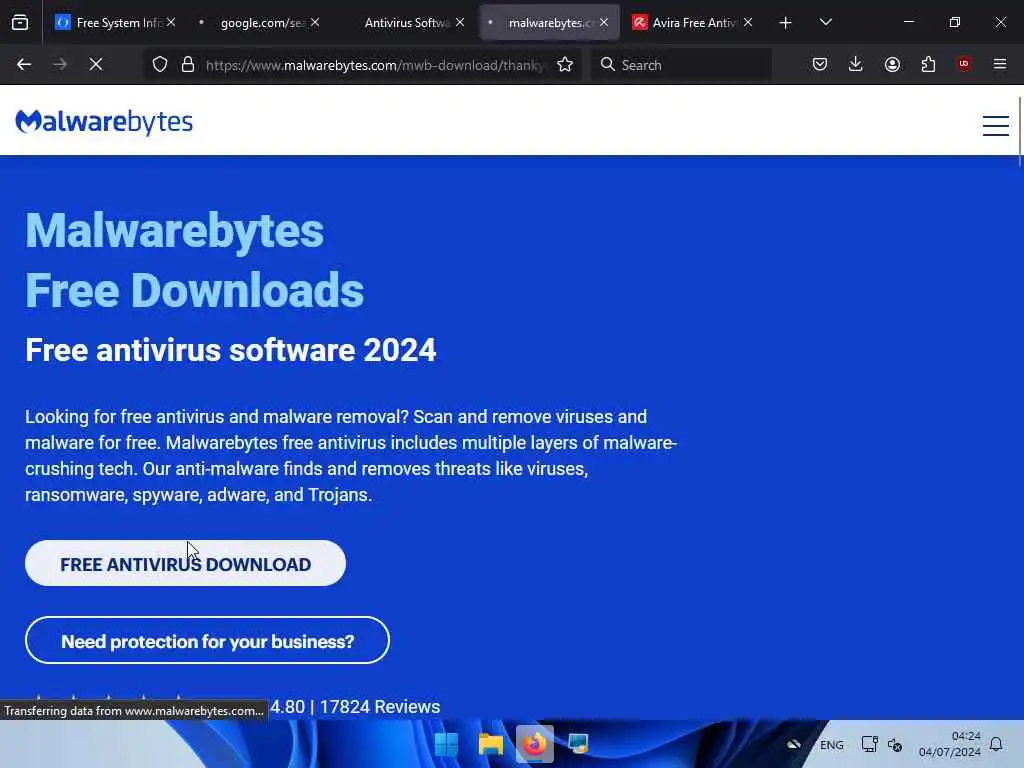The width and height of the screenshot is (1024, 768).
Task: Click the Malwarebytes logo
Action: coord(104,121)
